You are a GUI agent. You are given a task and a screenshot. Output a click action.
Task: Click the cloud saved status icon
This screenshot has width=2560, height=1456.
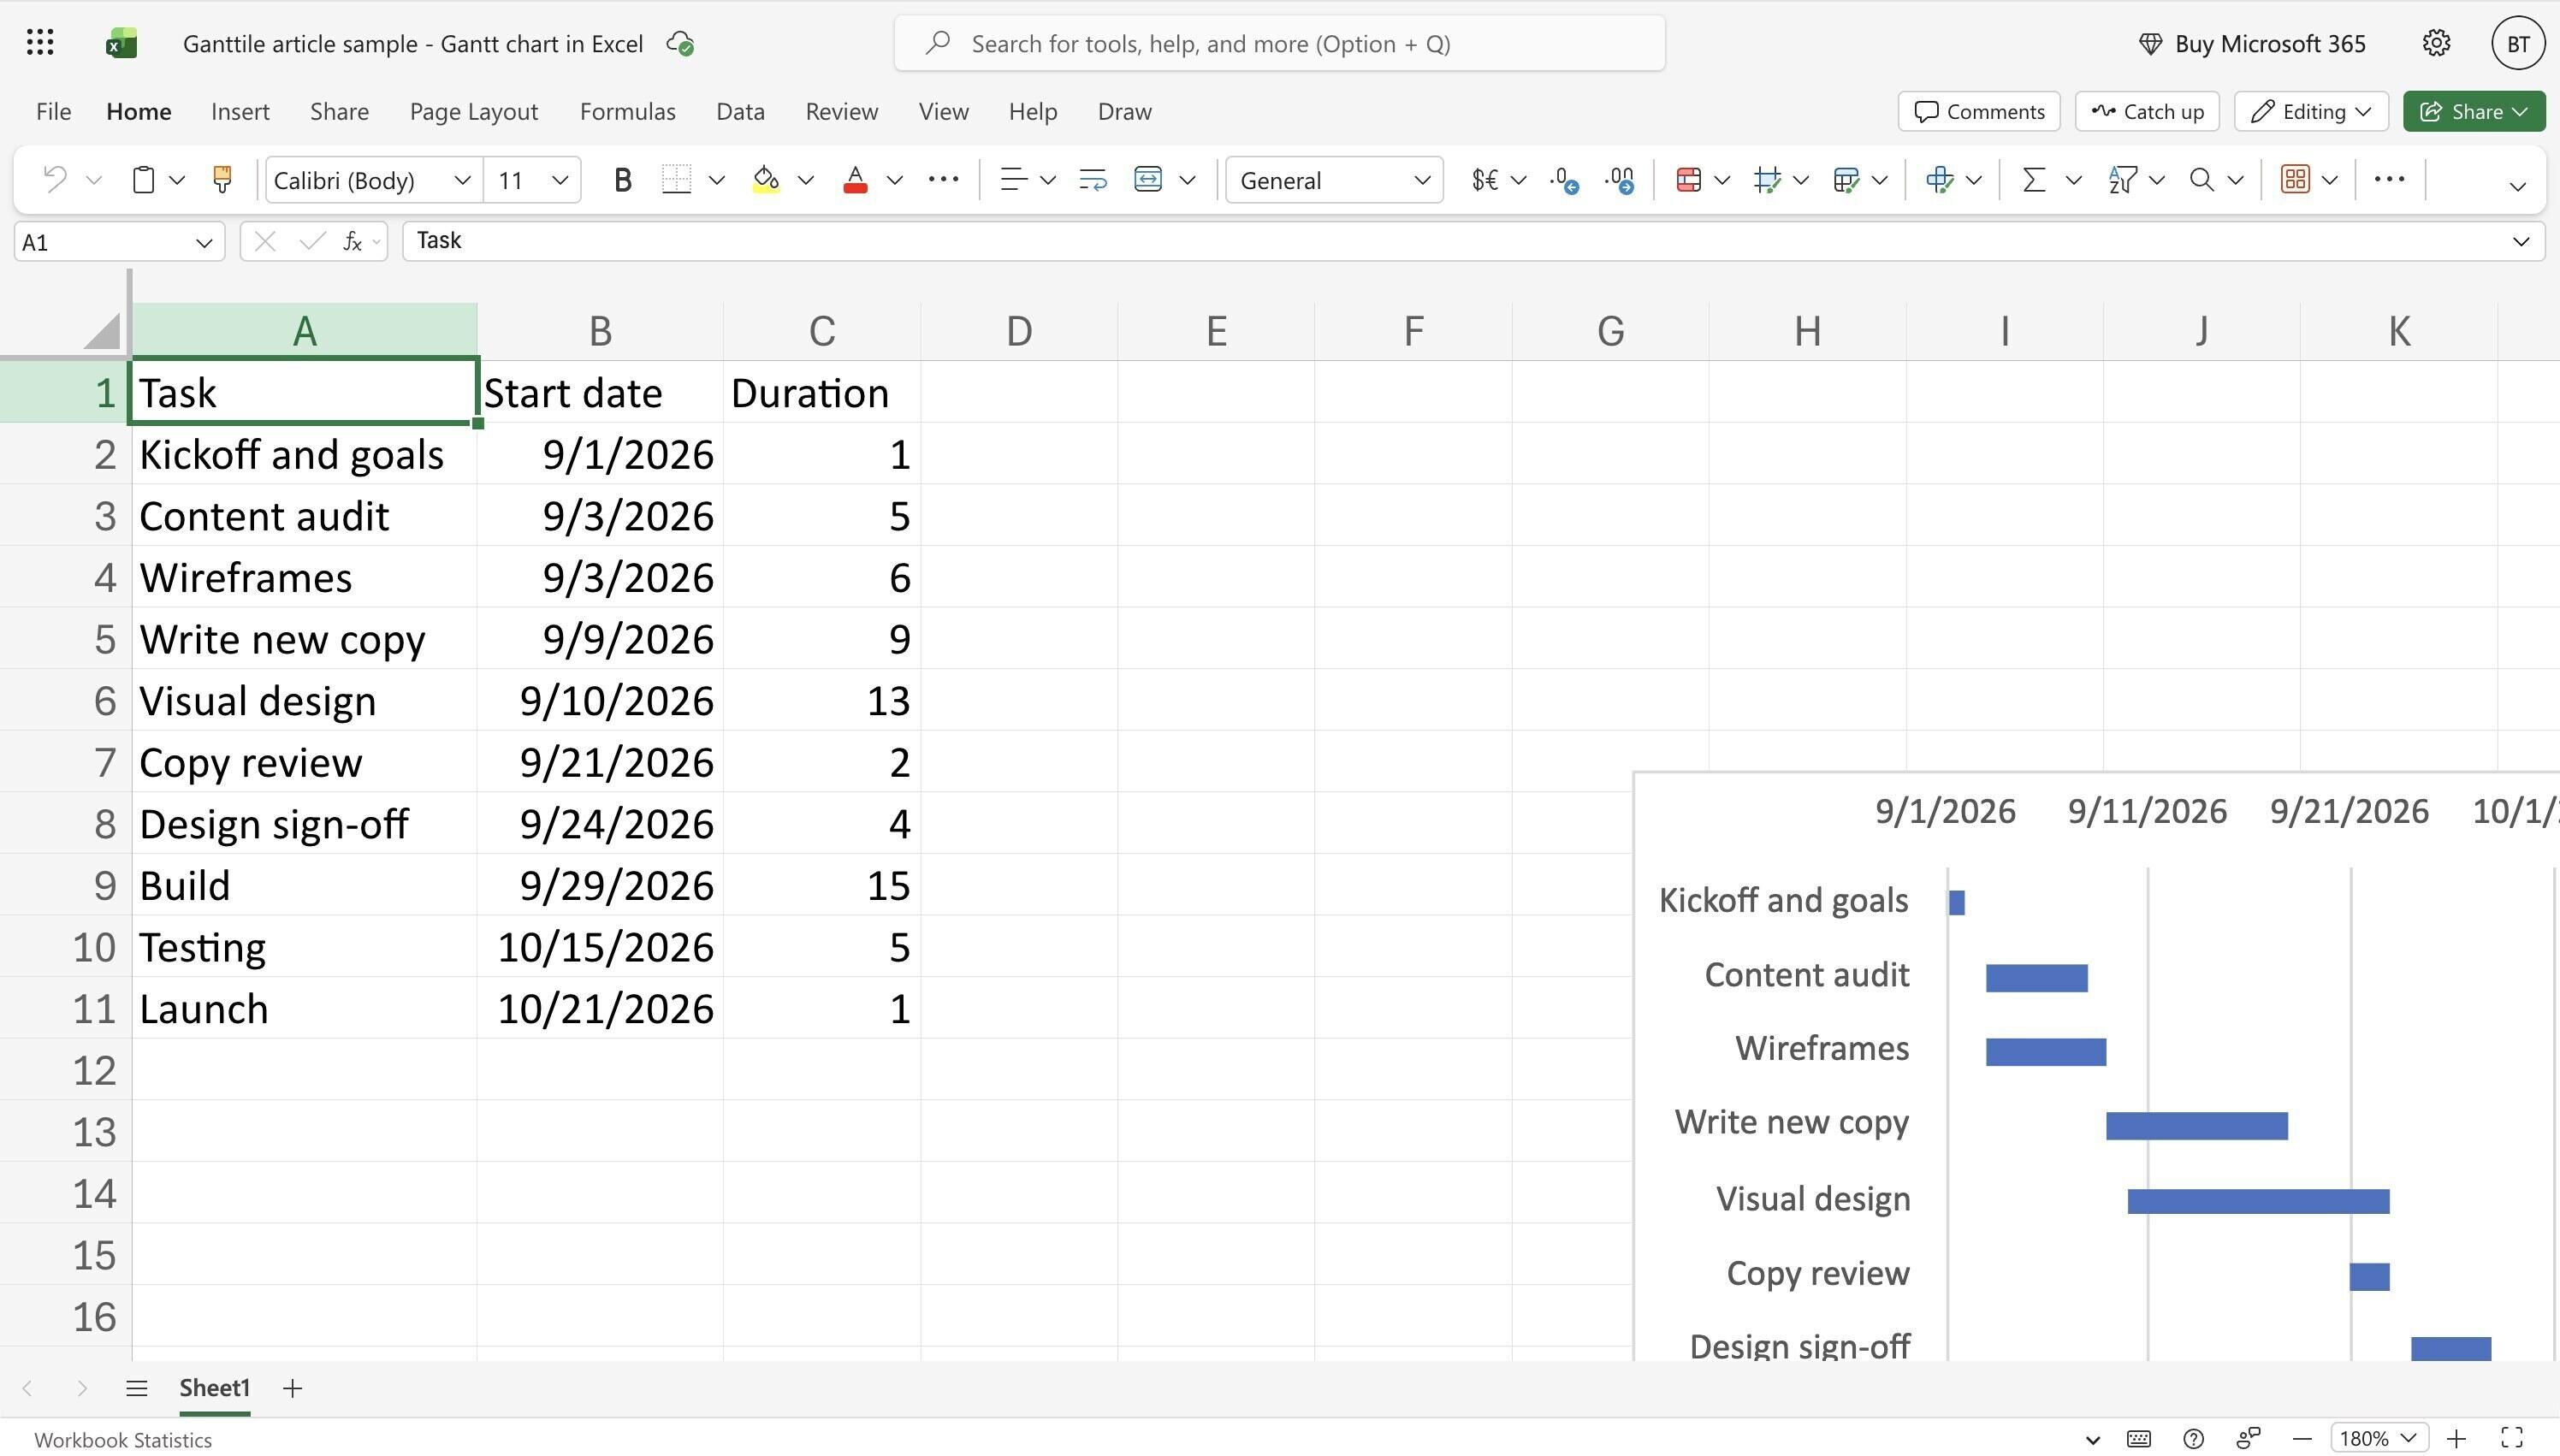click(681, 44)
